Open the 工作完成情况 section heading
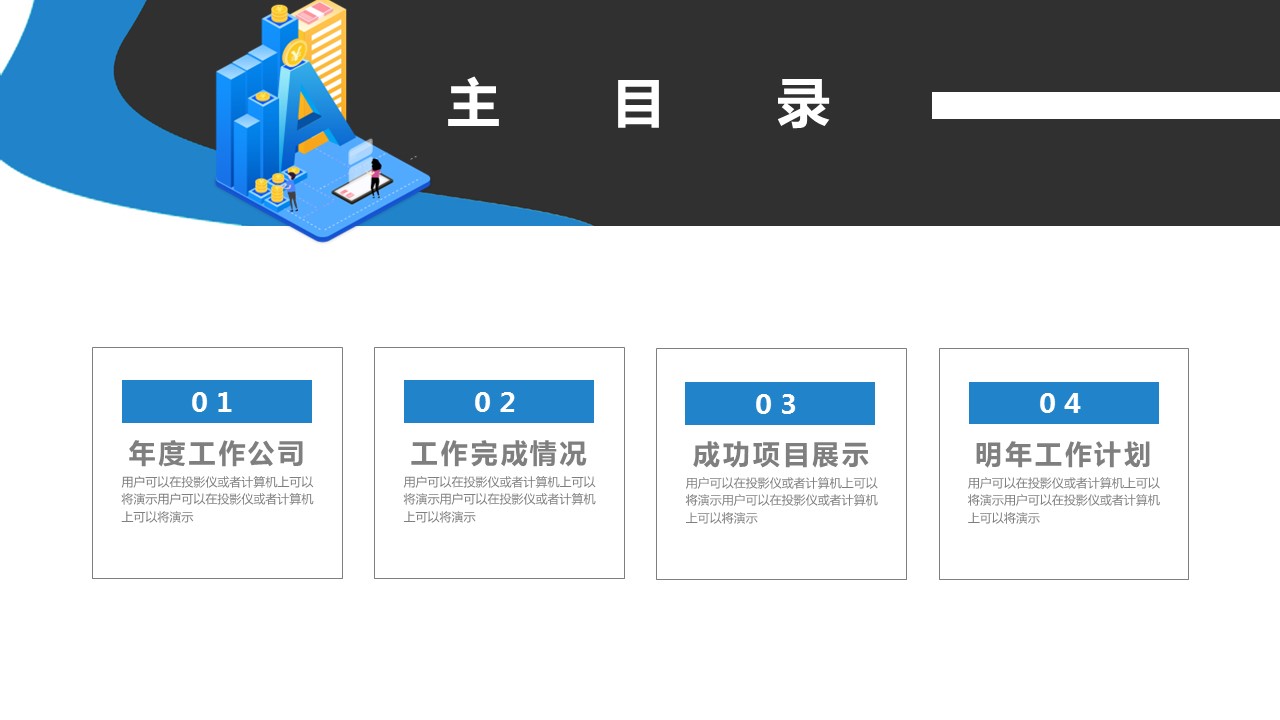The height and width of the screenshot is (720, 1280). tap(499, 454)
